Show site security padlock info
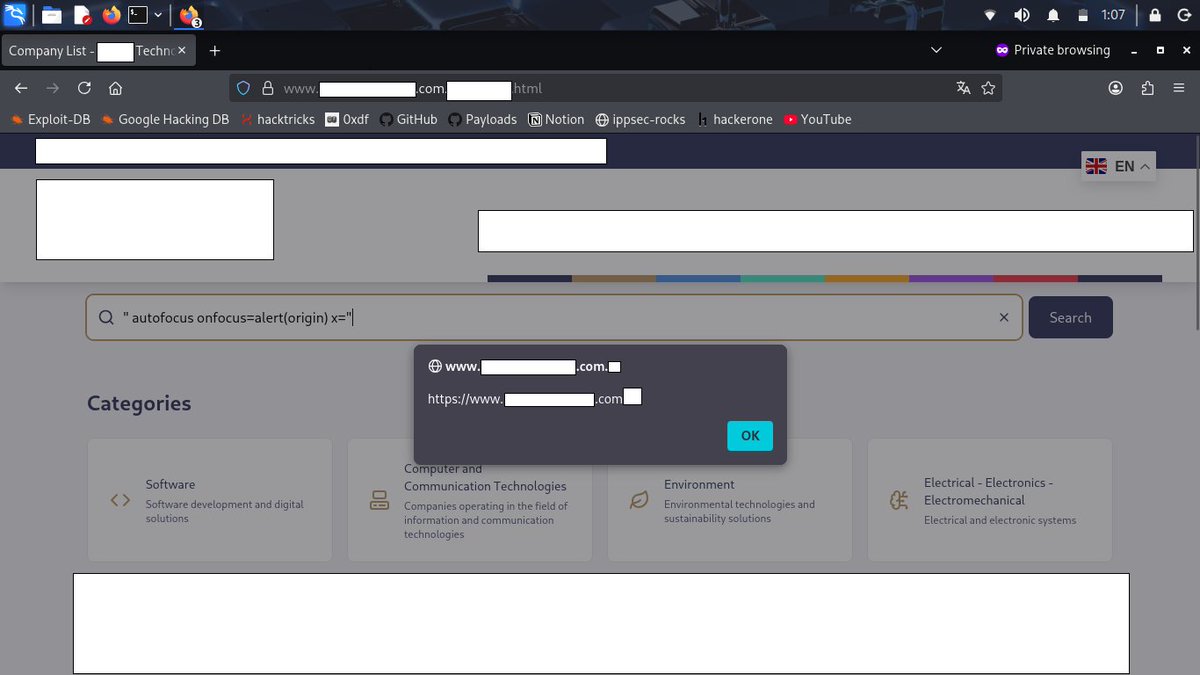Viewport: 1200px width, 675px height. pos(267,88)
